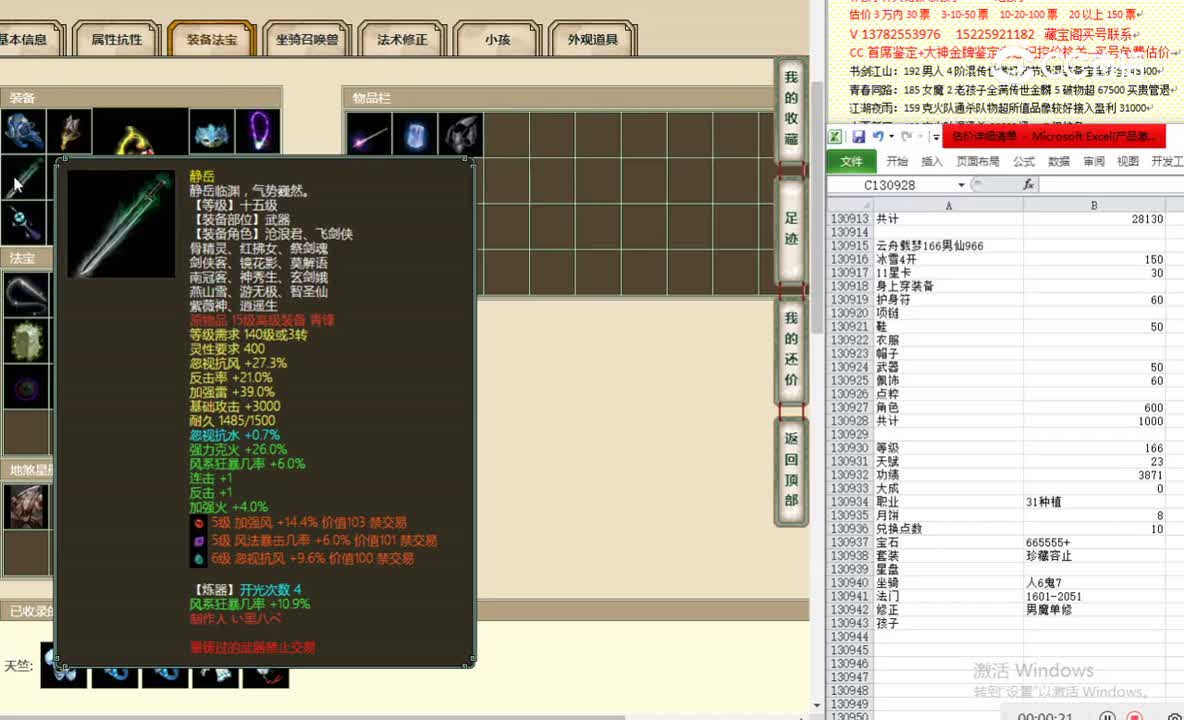Click the cell reading 665555+
Screen dimensions: 1184x720
click(1094, 543)
